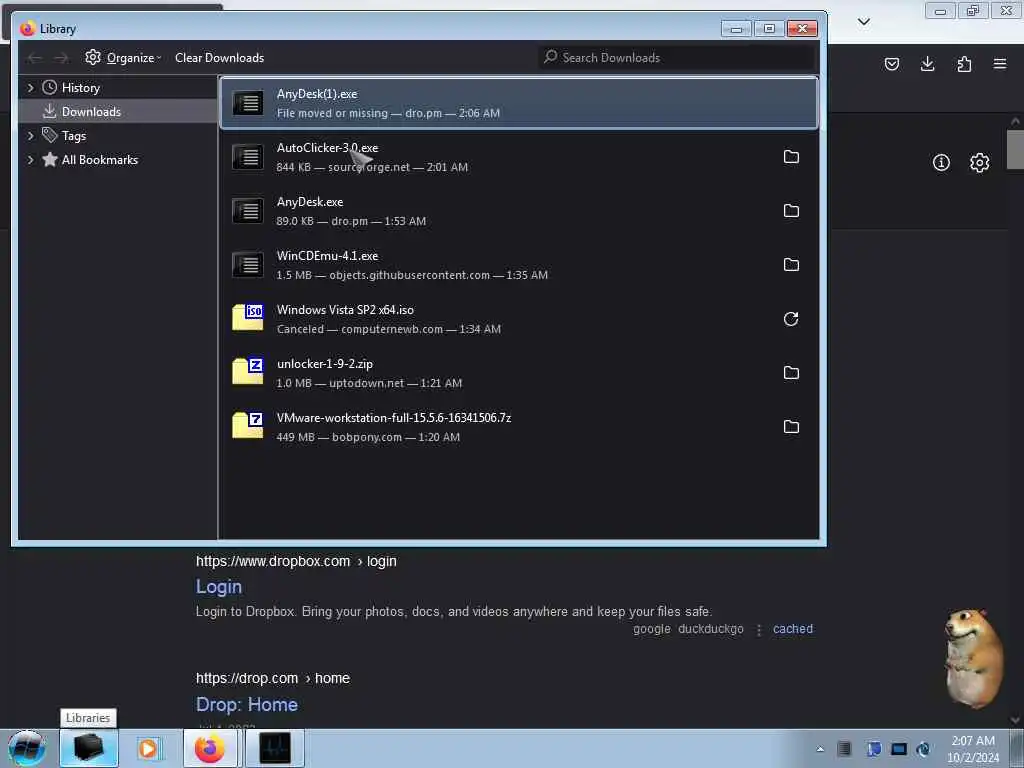Click the VMware 7z archive icon
Viewport: 1024px width, 768px height.
(x=248, y=425)
